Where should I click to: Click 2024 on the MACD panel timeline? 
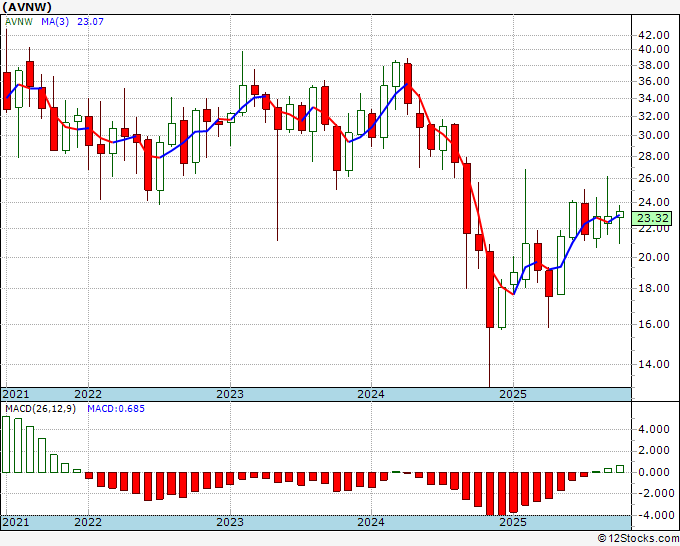371,522
